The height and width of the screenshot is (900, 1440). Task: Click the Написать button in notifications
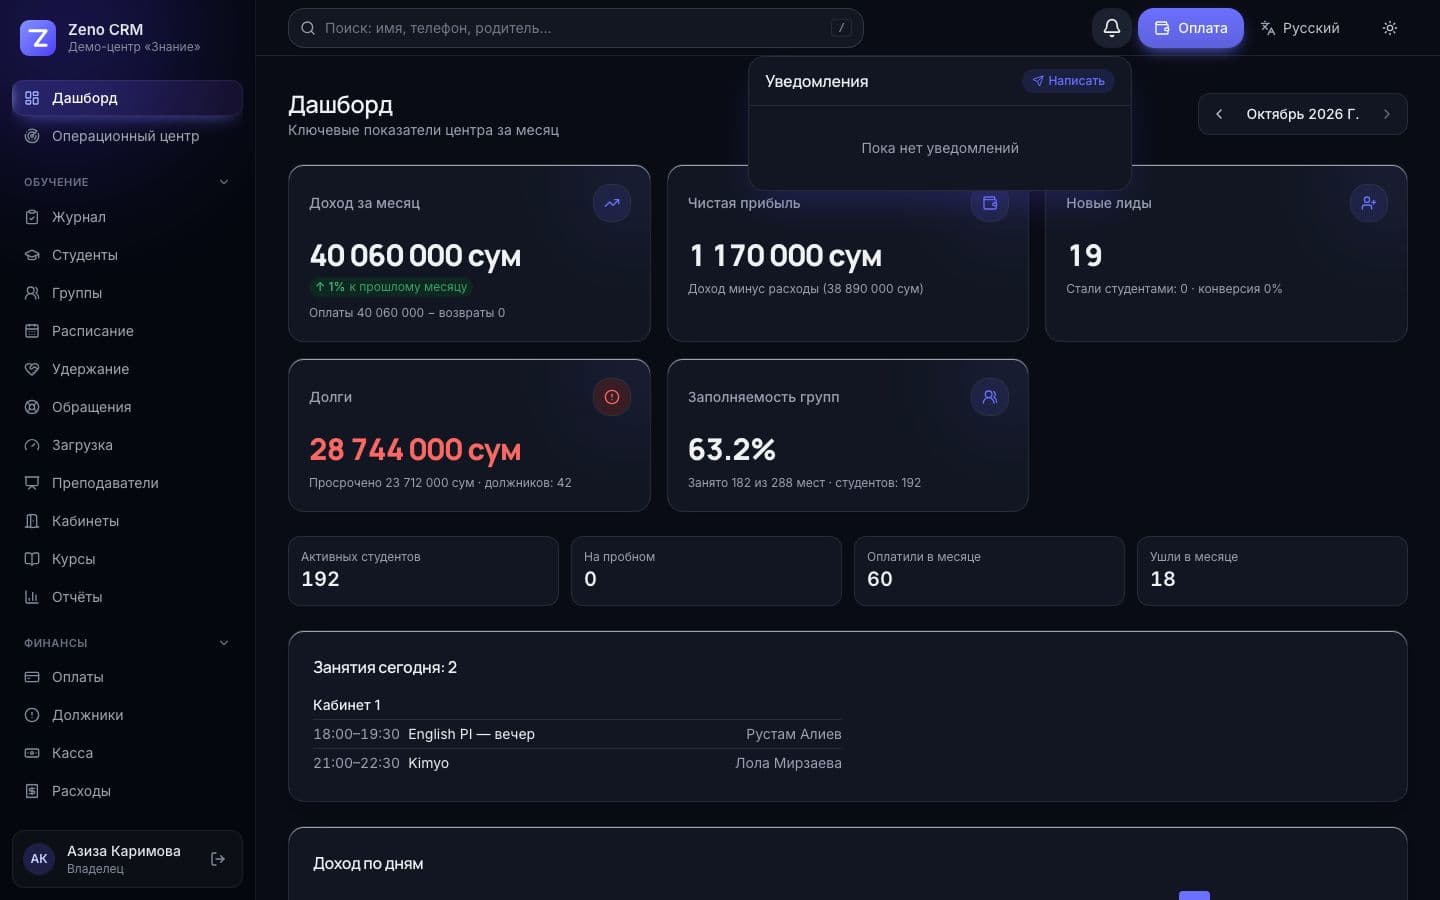(x=1068, y=81)
